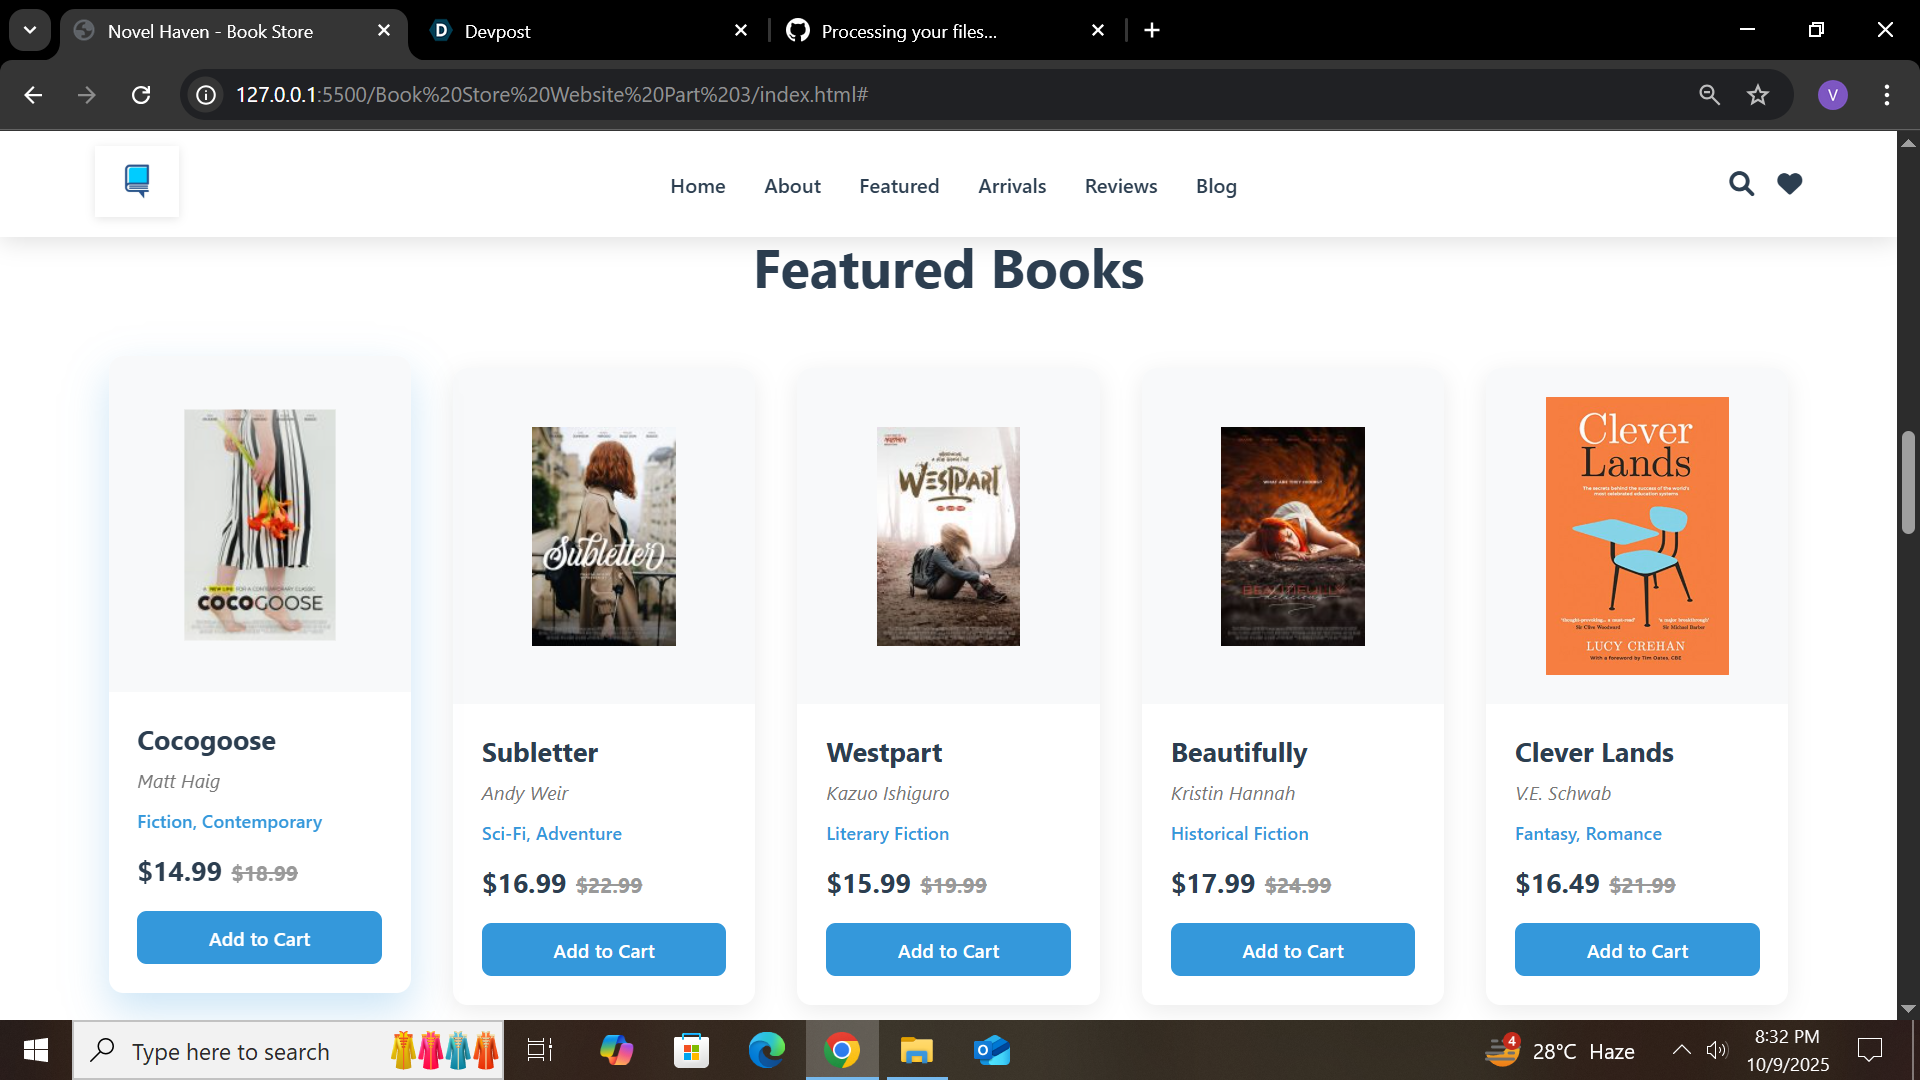Open the Chrome profile avatar V
Image resolution: width=1920 pixels, height=1080 pixels.
[1833, 95]
